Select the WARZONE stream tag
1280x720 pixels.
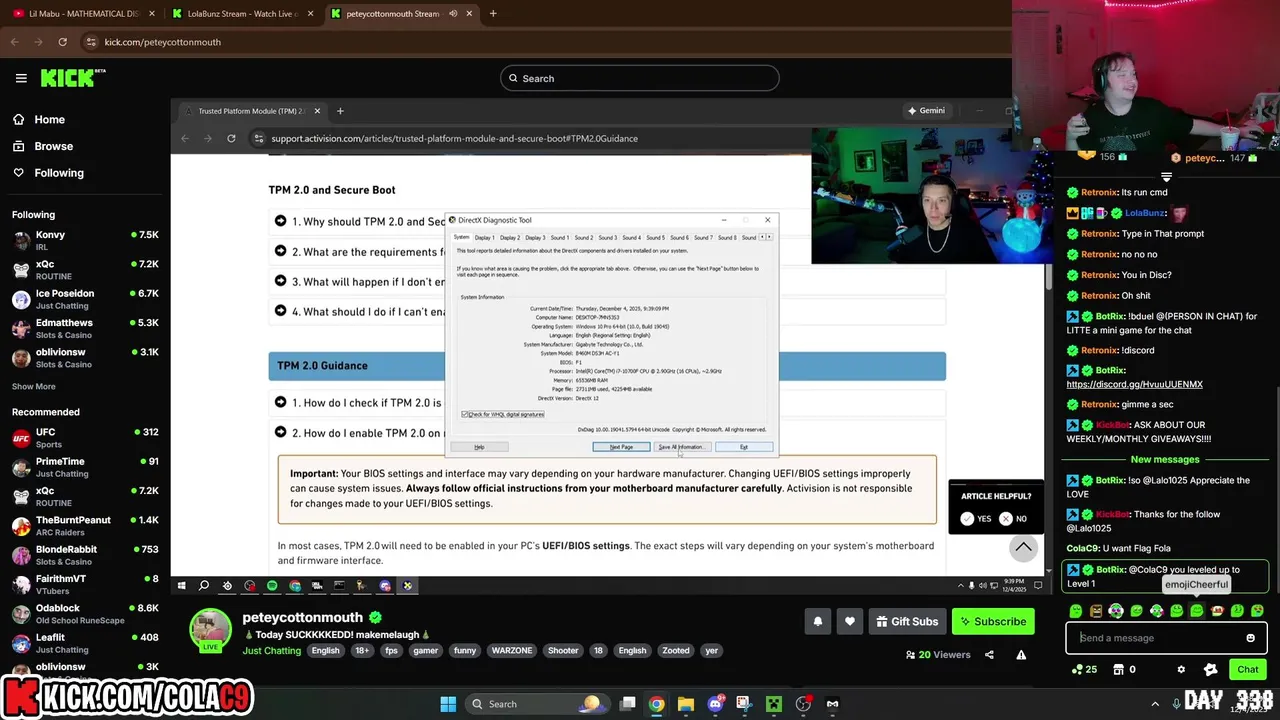(512, 650)
